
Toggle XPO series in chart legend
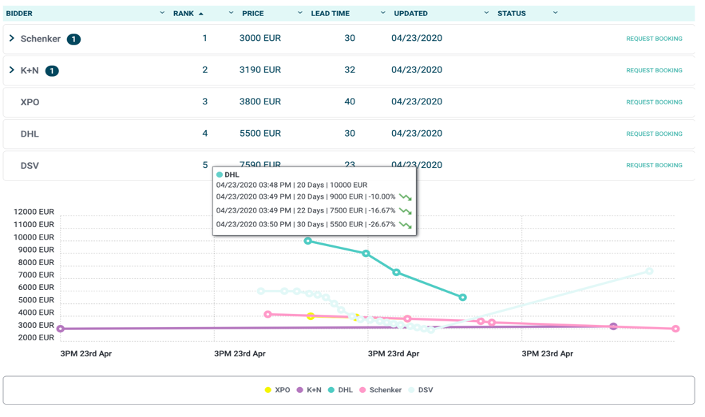[277, 390]
